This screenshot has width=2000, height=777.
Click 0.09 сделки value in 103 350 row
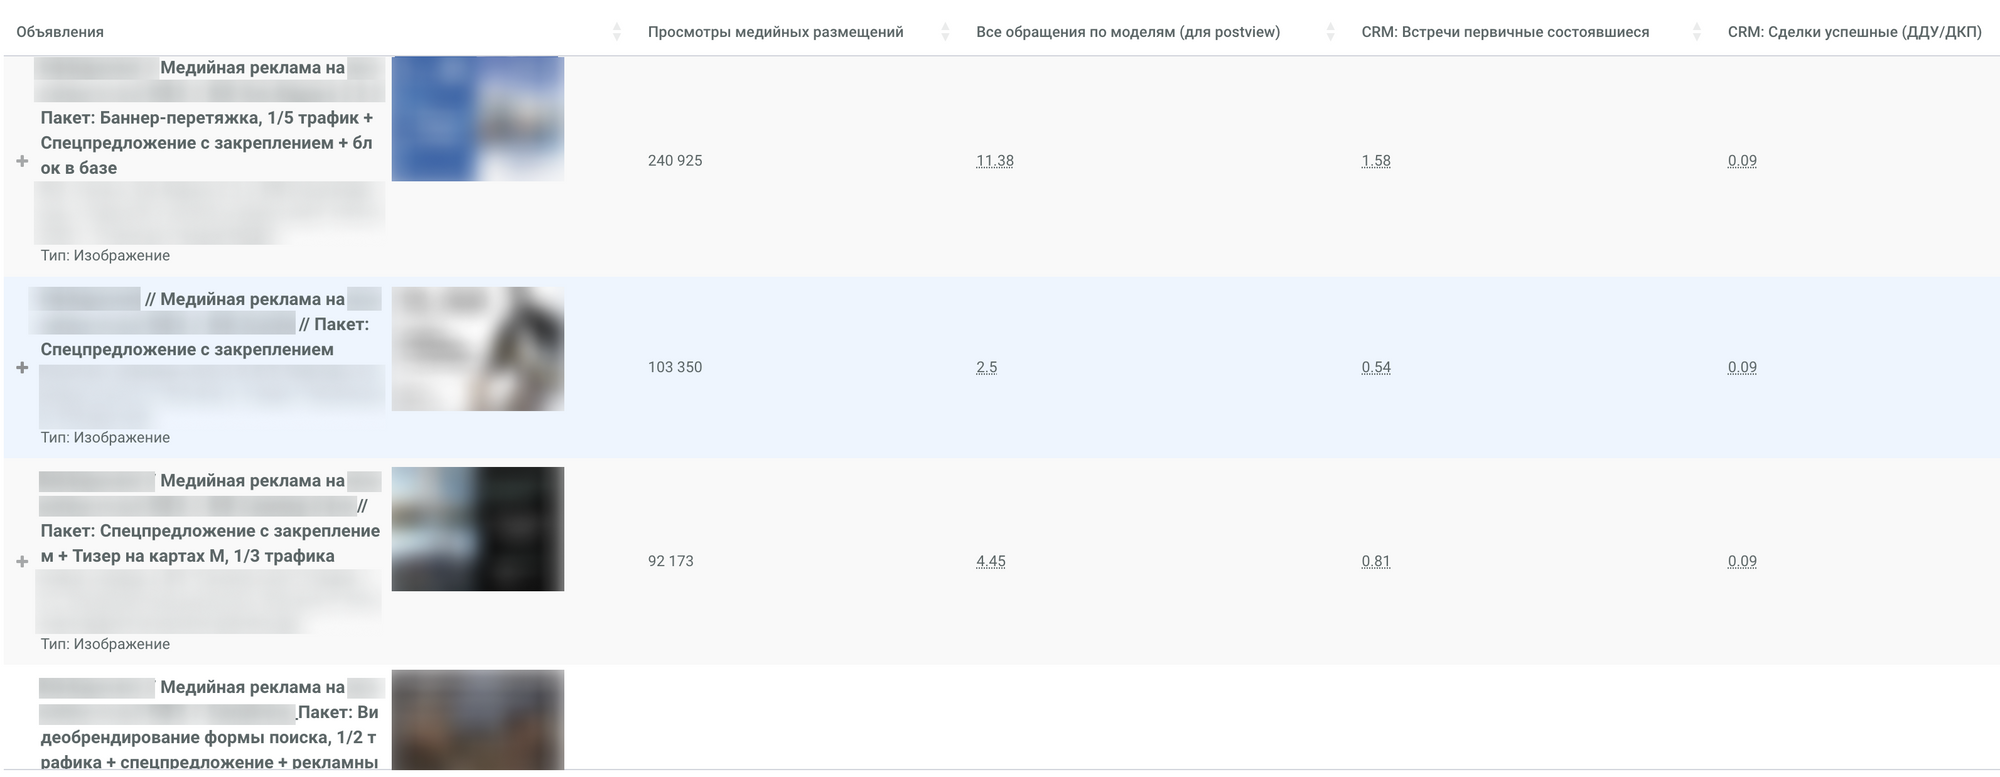click(1741, 368)
